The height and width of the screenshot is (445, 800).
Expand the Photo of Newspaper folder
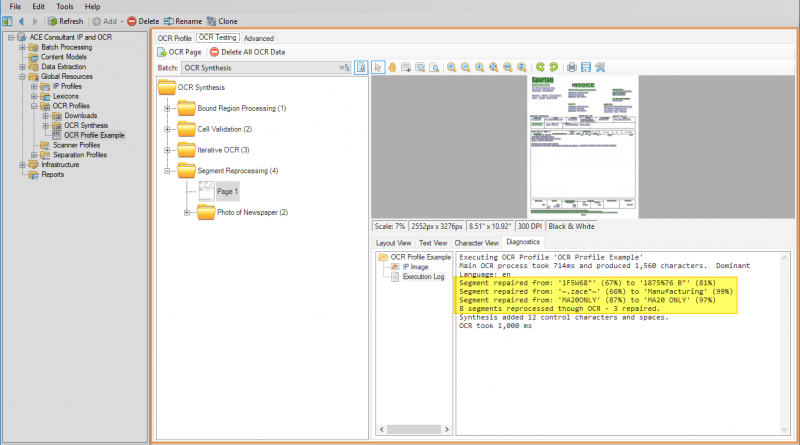pyautogui.click(x=188, y=212)
